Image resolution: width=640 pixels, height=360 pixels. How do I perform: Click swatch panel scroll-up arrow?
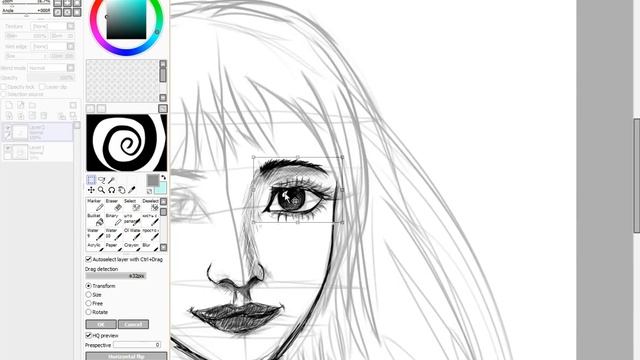[163, 64]
